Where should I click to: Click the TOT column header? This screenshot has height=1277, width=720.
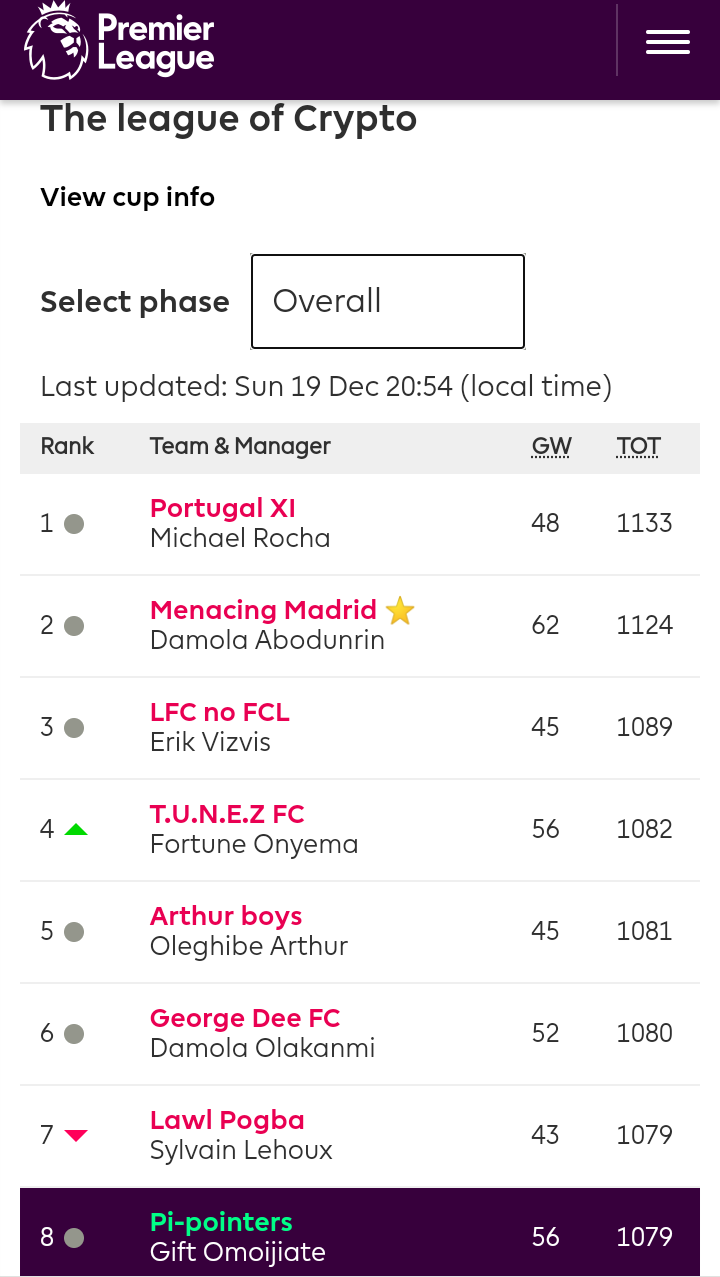point(639,446)
